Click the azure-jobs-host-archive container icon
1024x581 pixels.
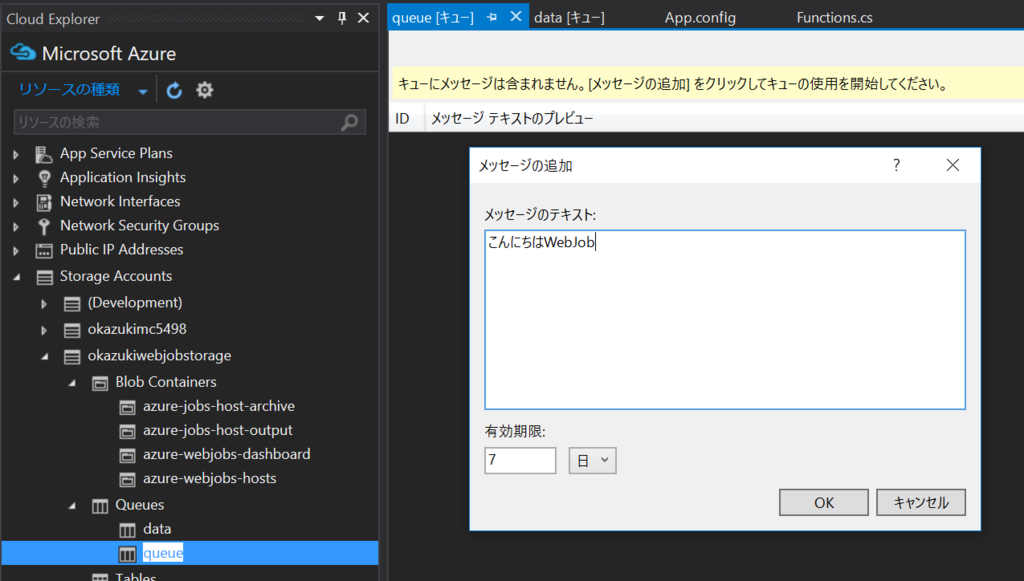[x=127, y=407]
